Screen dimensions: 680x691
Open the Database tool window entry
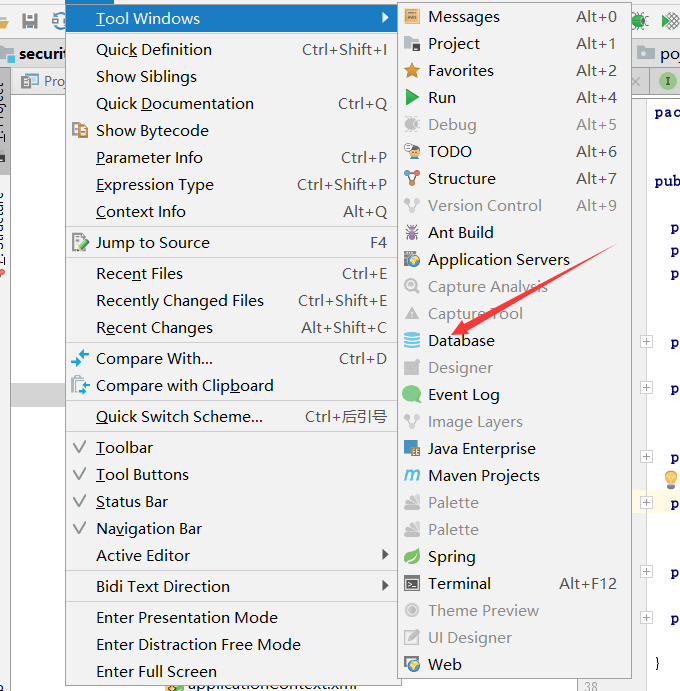click(x=514, y=341)
